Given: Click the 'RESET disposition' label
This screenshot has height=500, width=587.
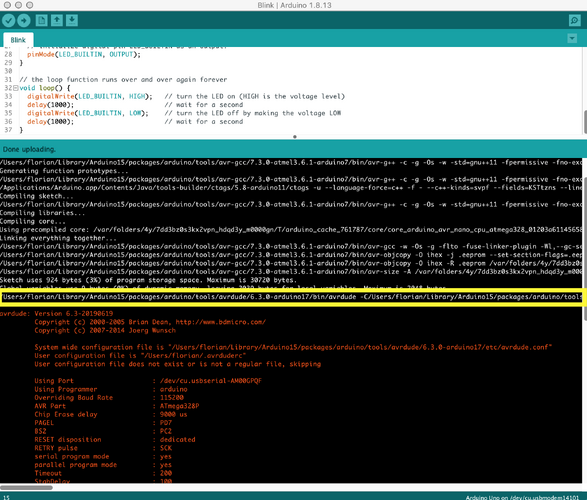Looking at the screenshot, I should pyautogui.click(x=68, y=440).
